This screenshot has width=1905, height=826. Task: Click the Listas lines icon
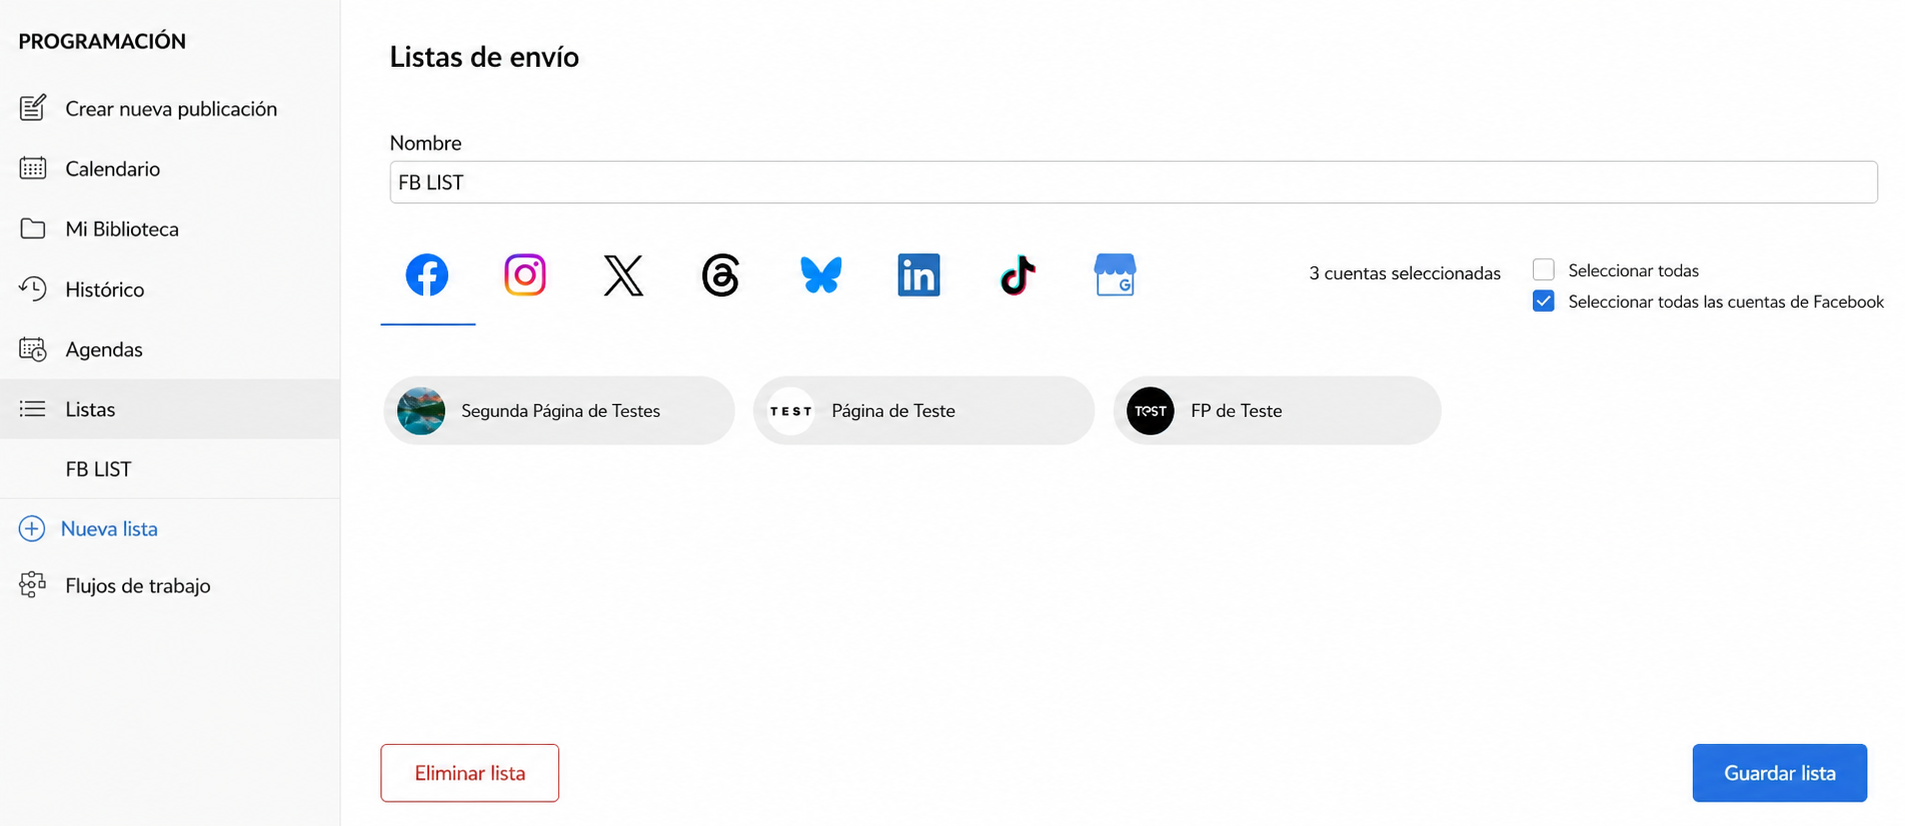coord(33,409)
